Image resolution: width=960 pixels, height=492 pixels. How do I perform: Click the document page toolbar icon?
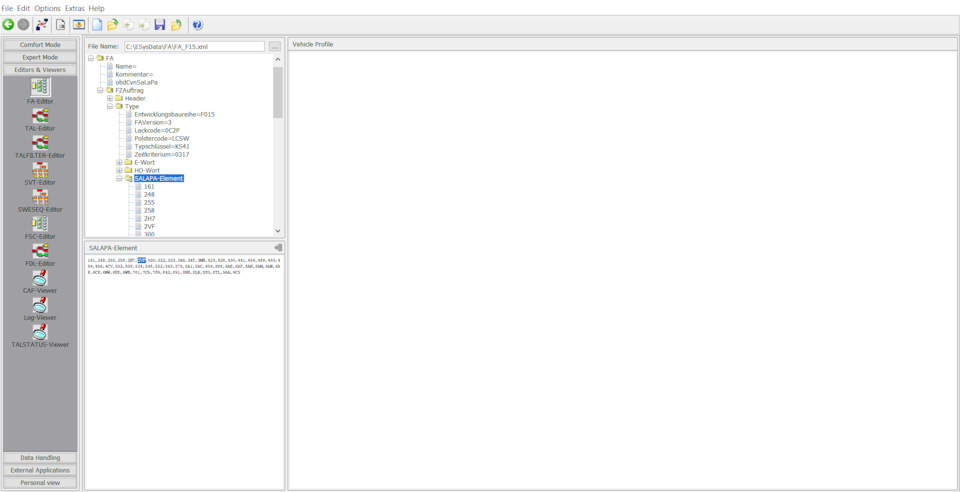click(x=61, y=25)
